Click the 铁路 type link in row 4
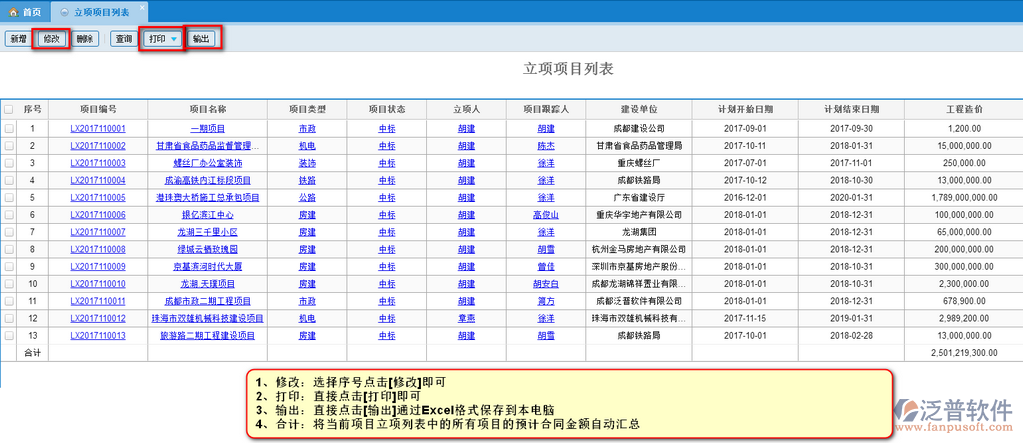Screen dimensions: 1023x443 307,181
